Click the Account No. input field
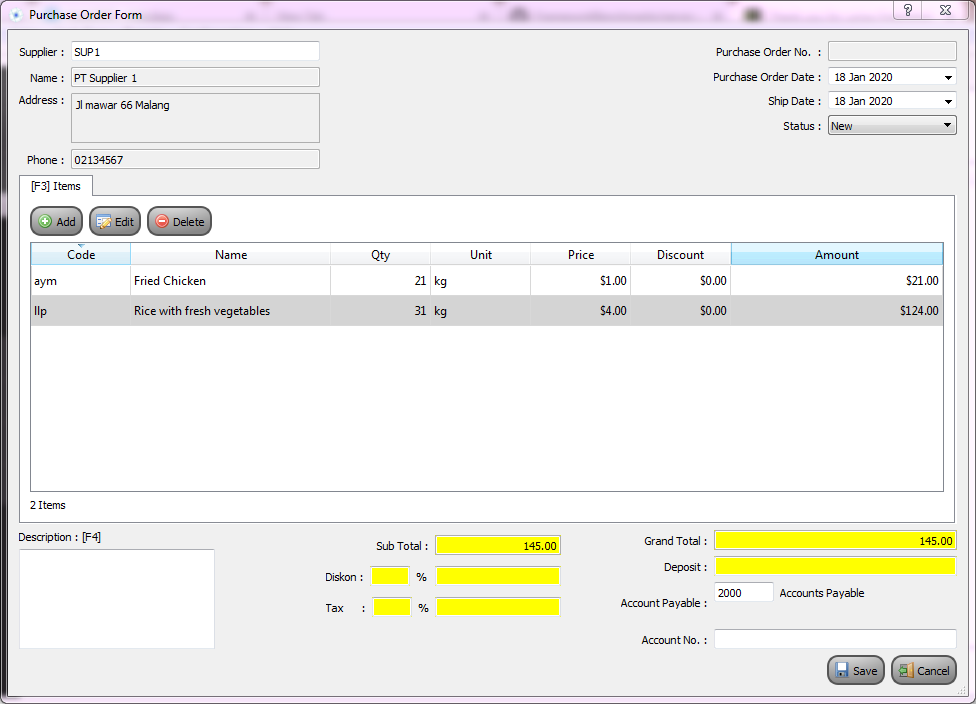 [x=835, y=639]
